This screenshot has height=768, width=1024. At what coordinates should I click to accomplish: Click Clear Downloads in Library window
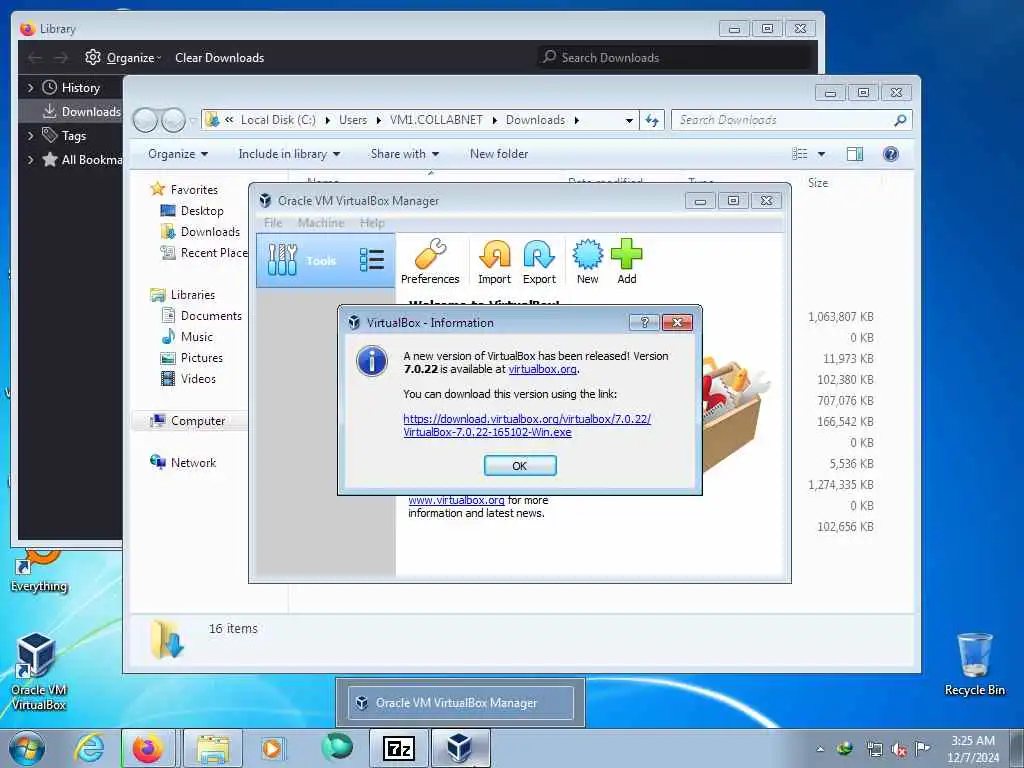pyautogui.click(x=219, y=57)
